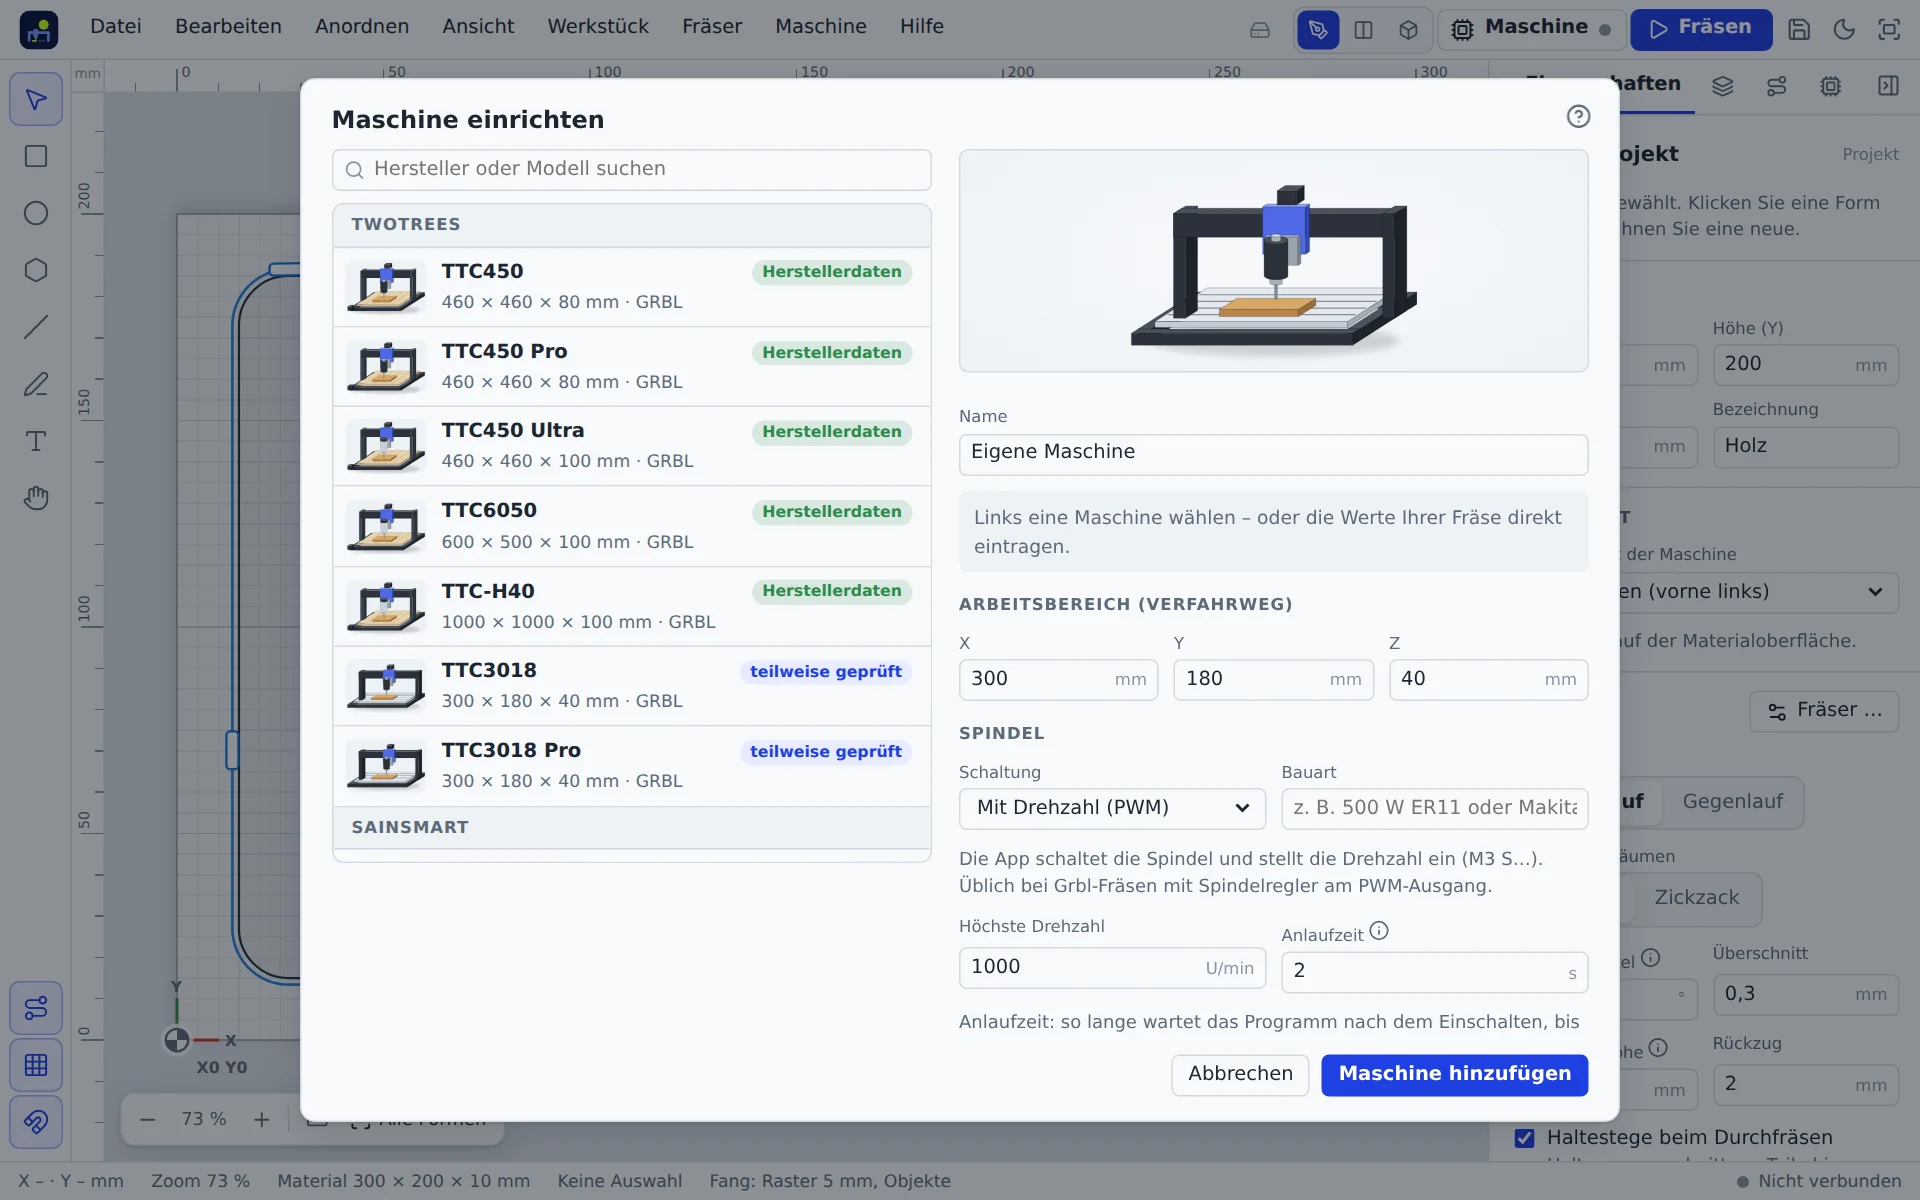Open the Hilfe menu
The image size is (1920, 1200).
921,27
